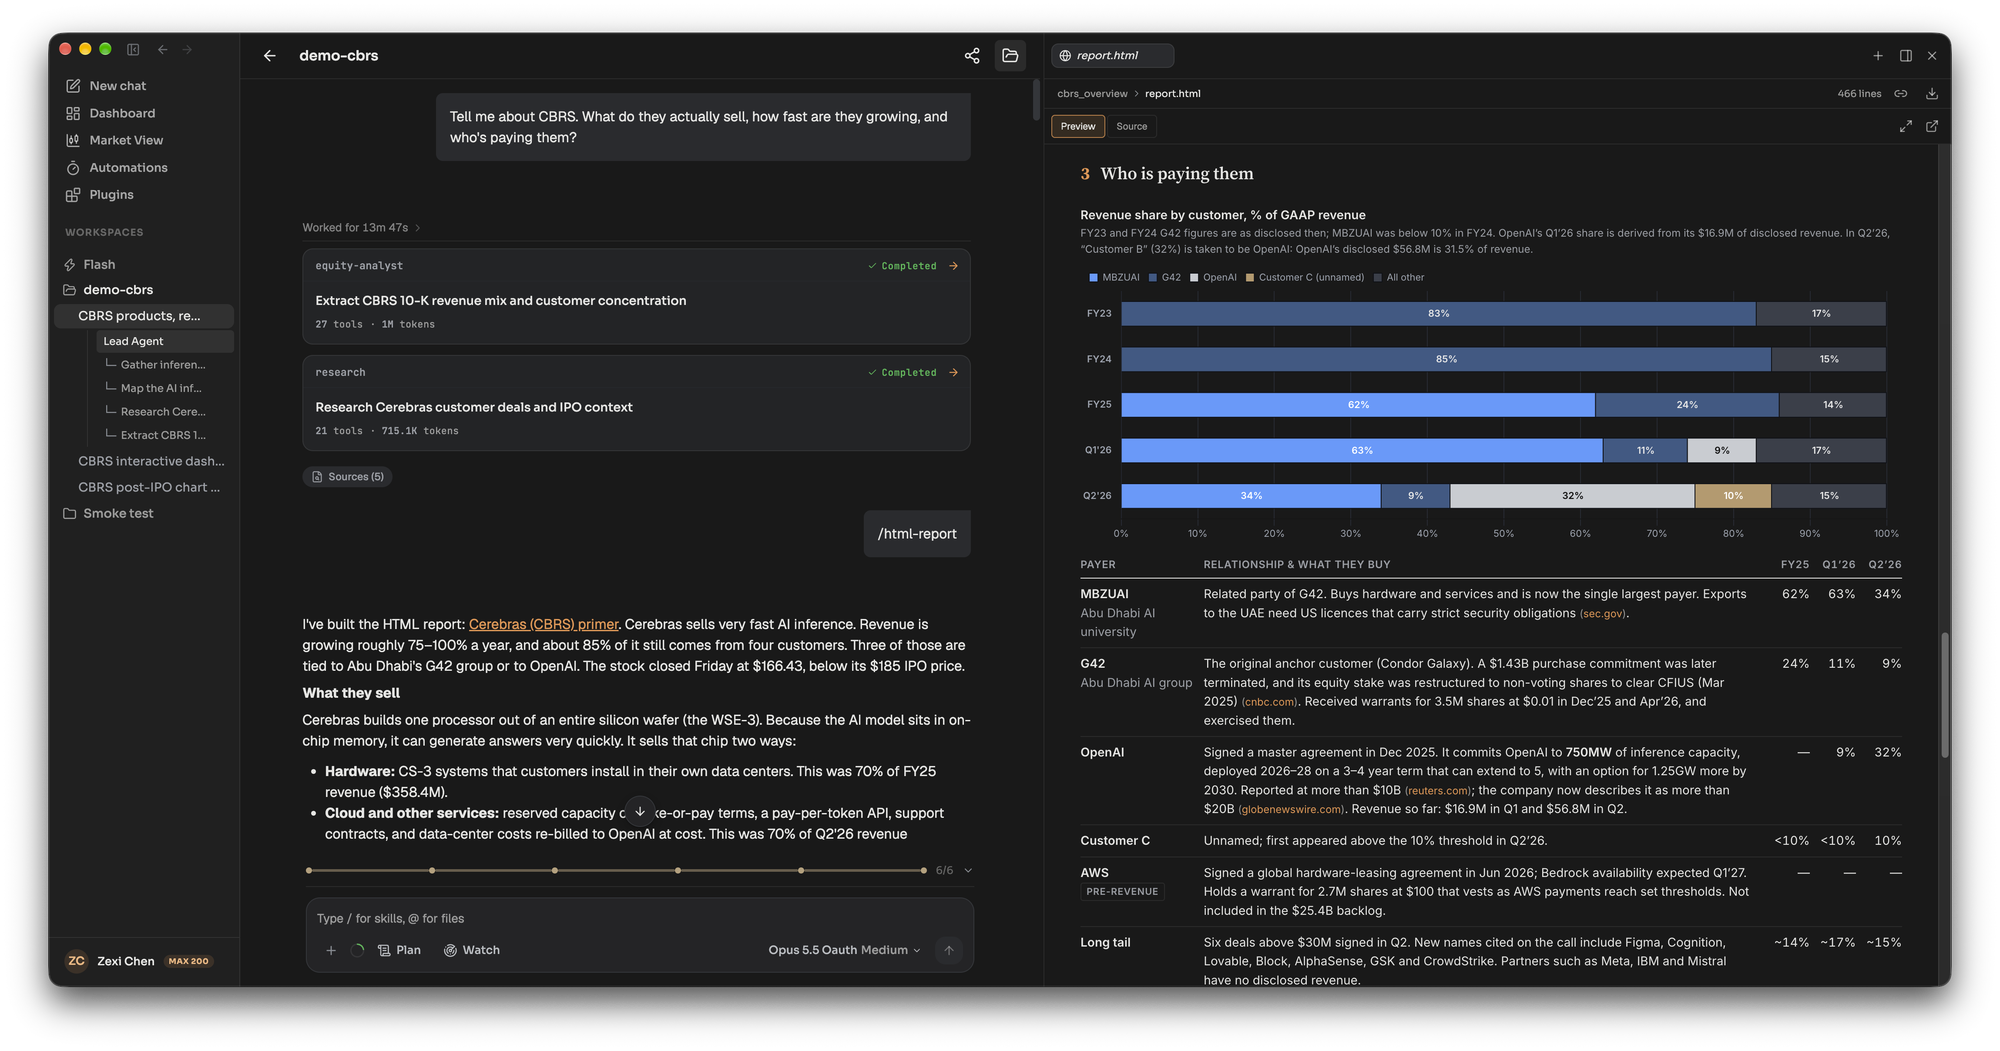2000x1051 pixels.
Task: Select Extract CBRS 1... subagent
Action: pos(163,435)
